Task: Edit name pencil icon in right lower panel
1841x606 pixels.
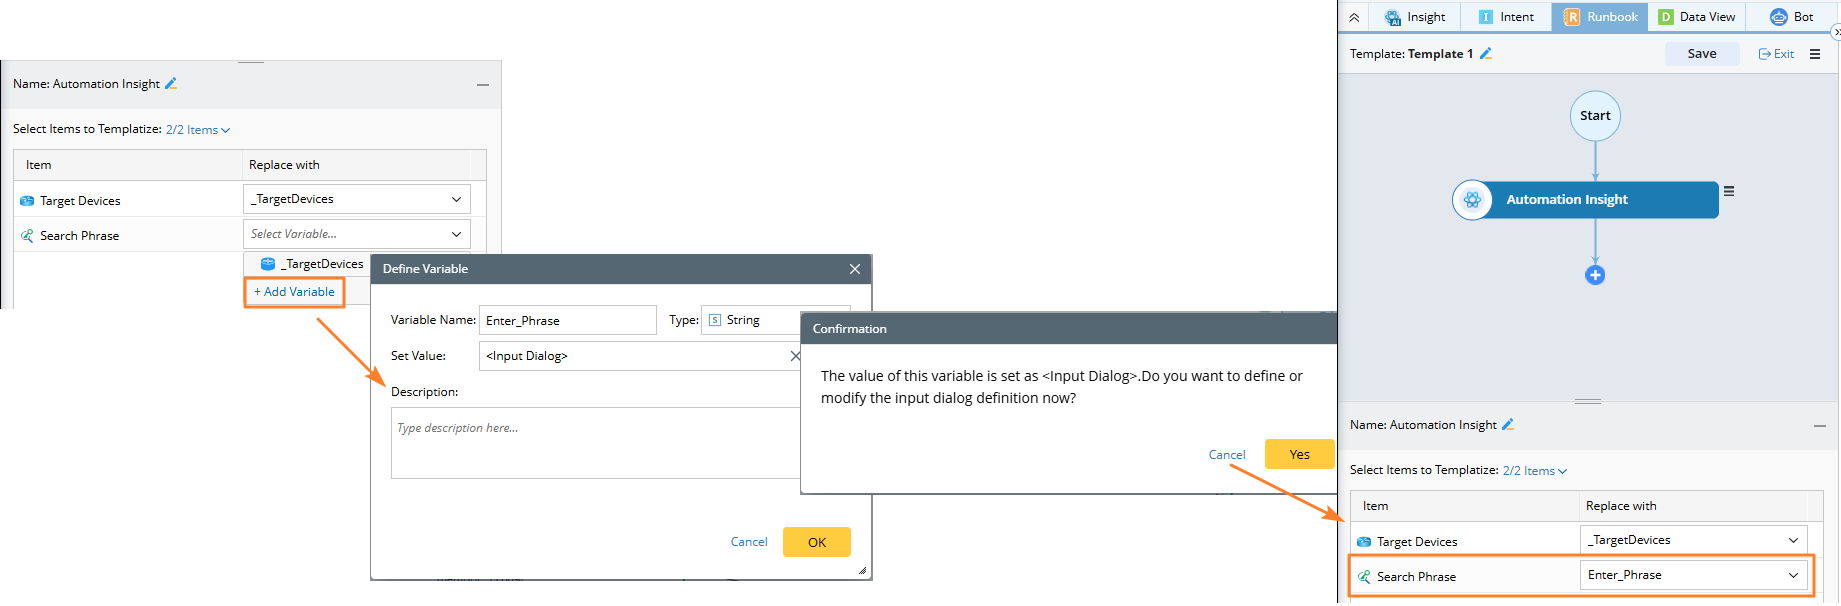Action: tap(1508, 425)
